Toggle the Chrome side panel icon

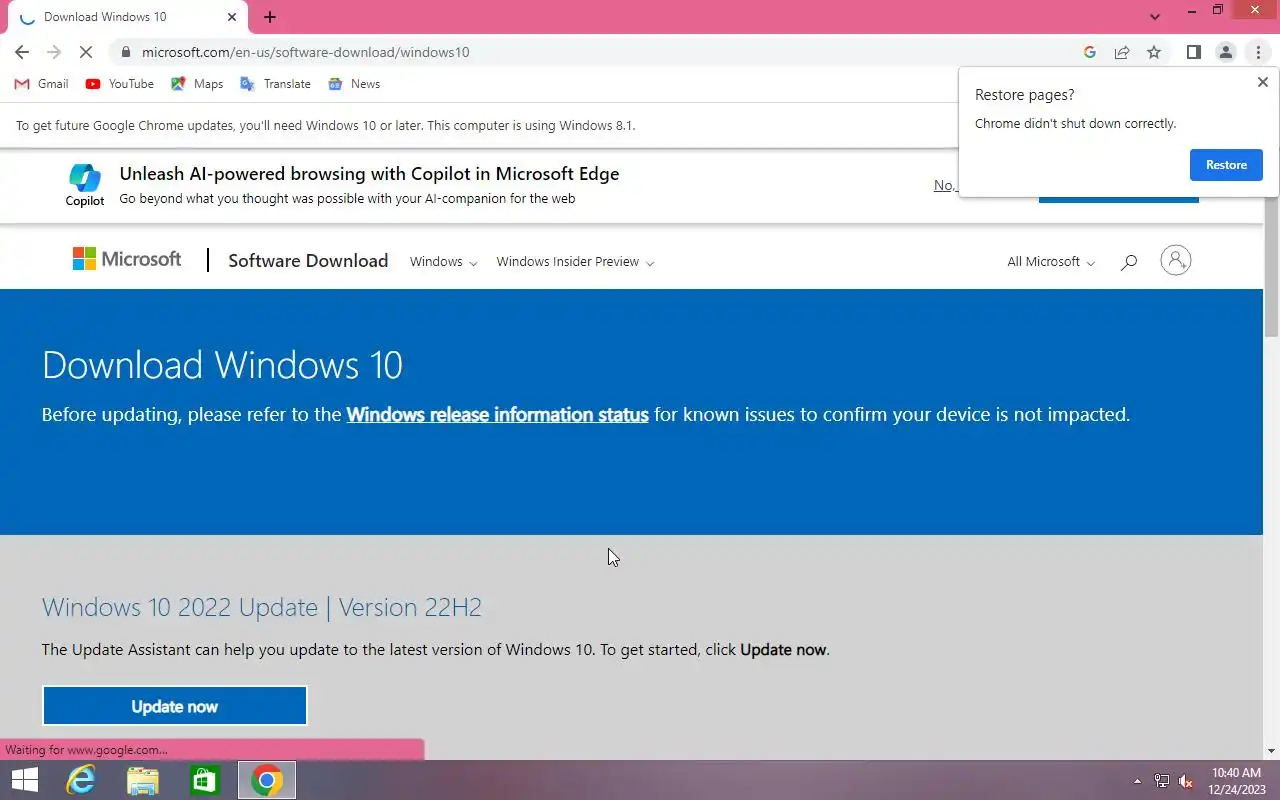point(1193,52)
